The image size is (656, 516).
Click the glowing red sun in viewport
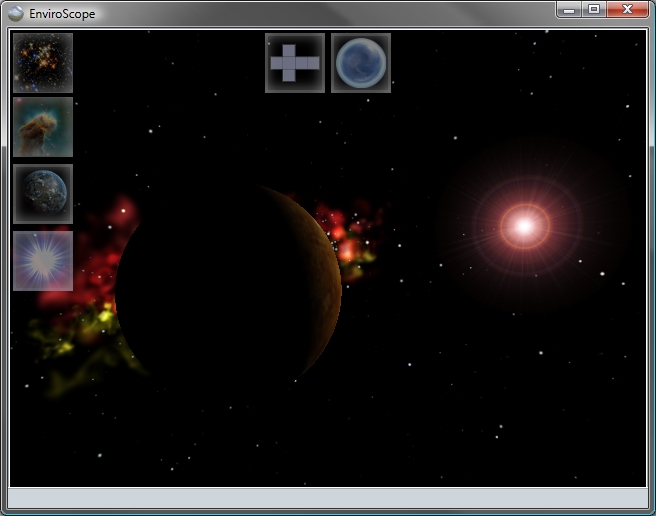(525, 226)
